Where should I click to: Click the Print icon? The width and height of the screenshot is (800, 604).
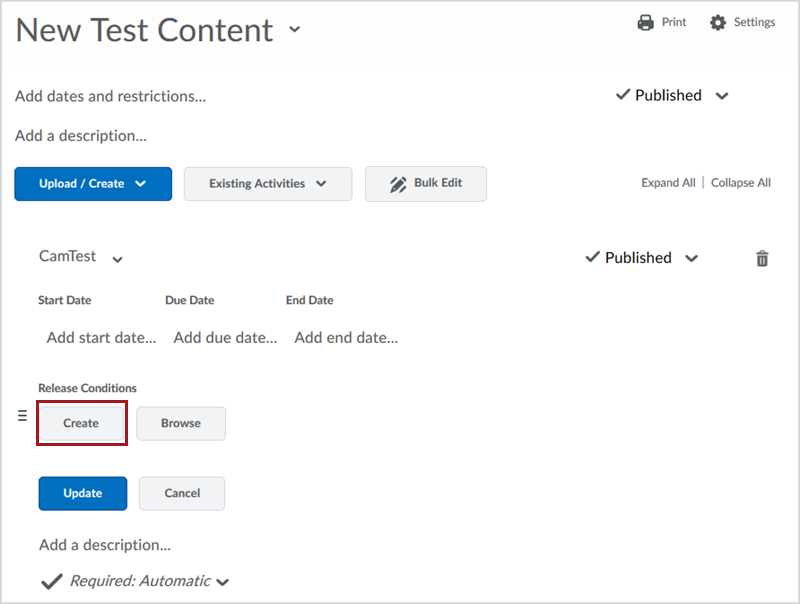(645, 22)
